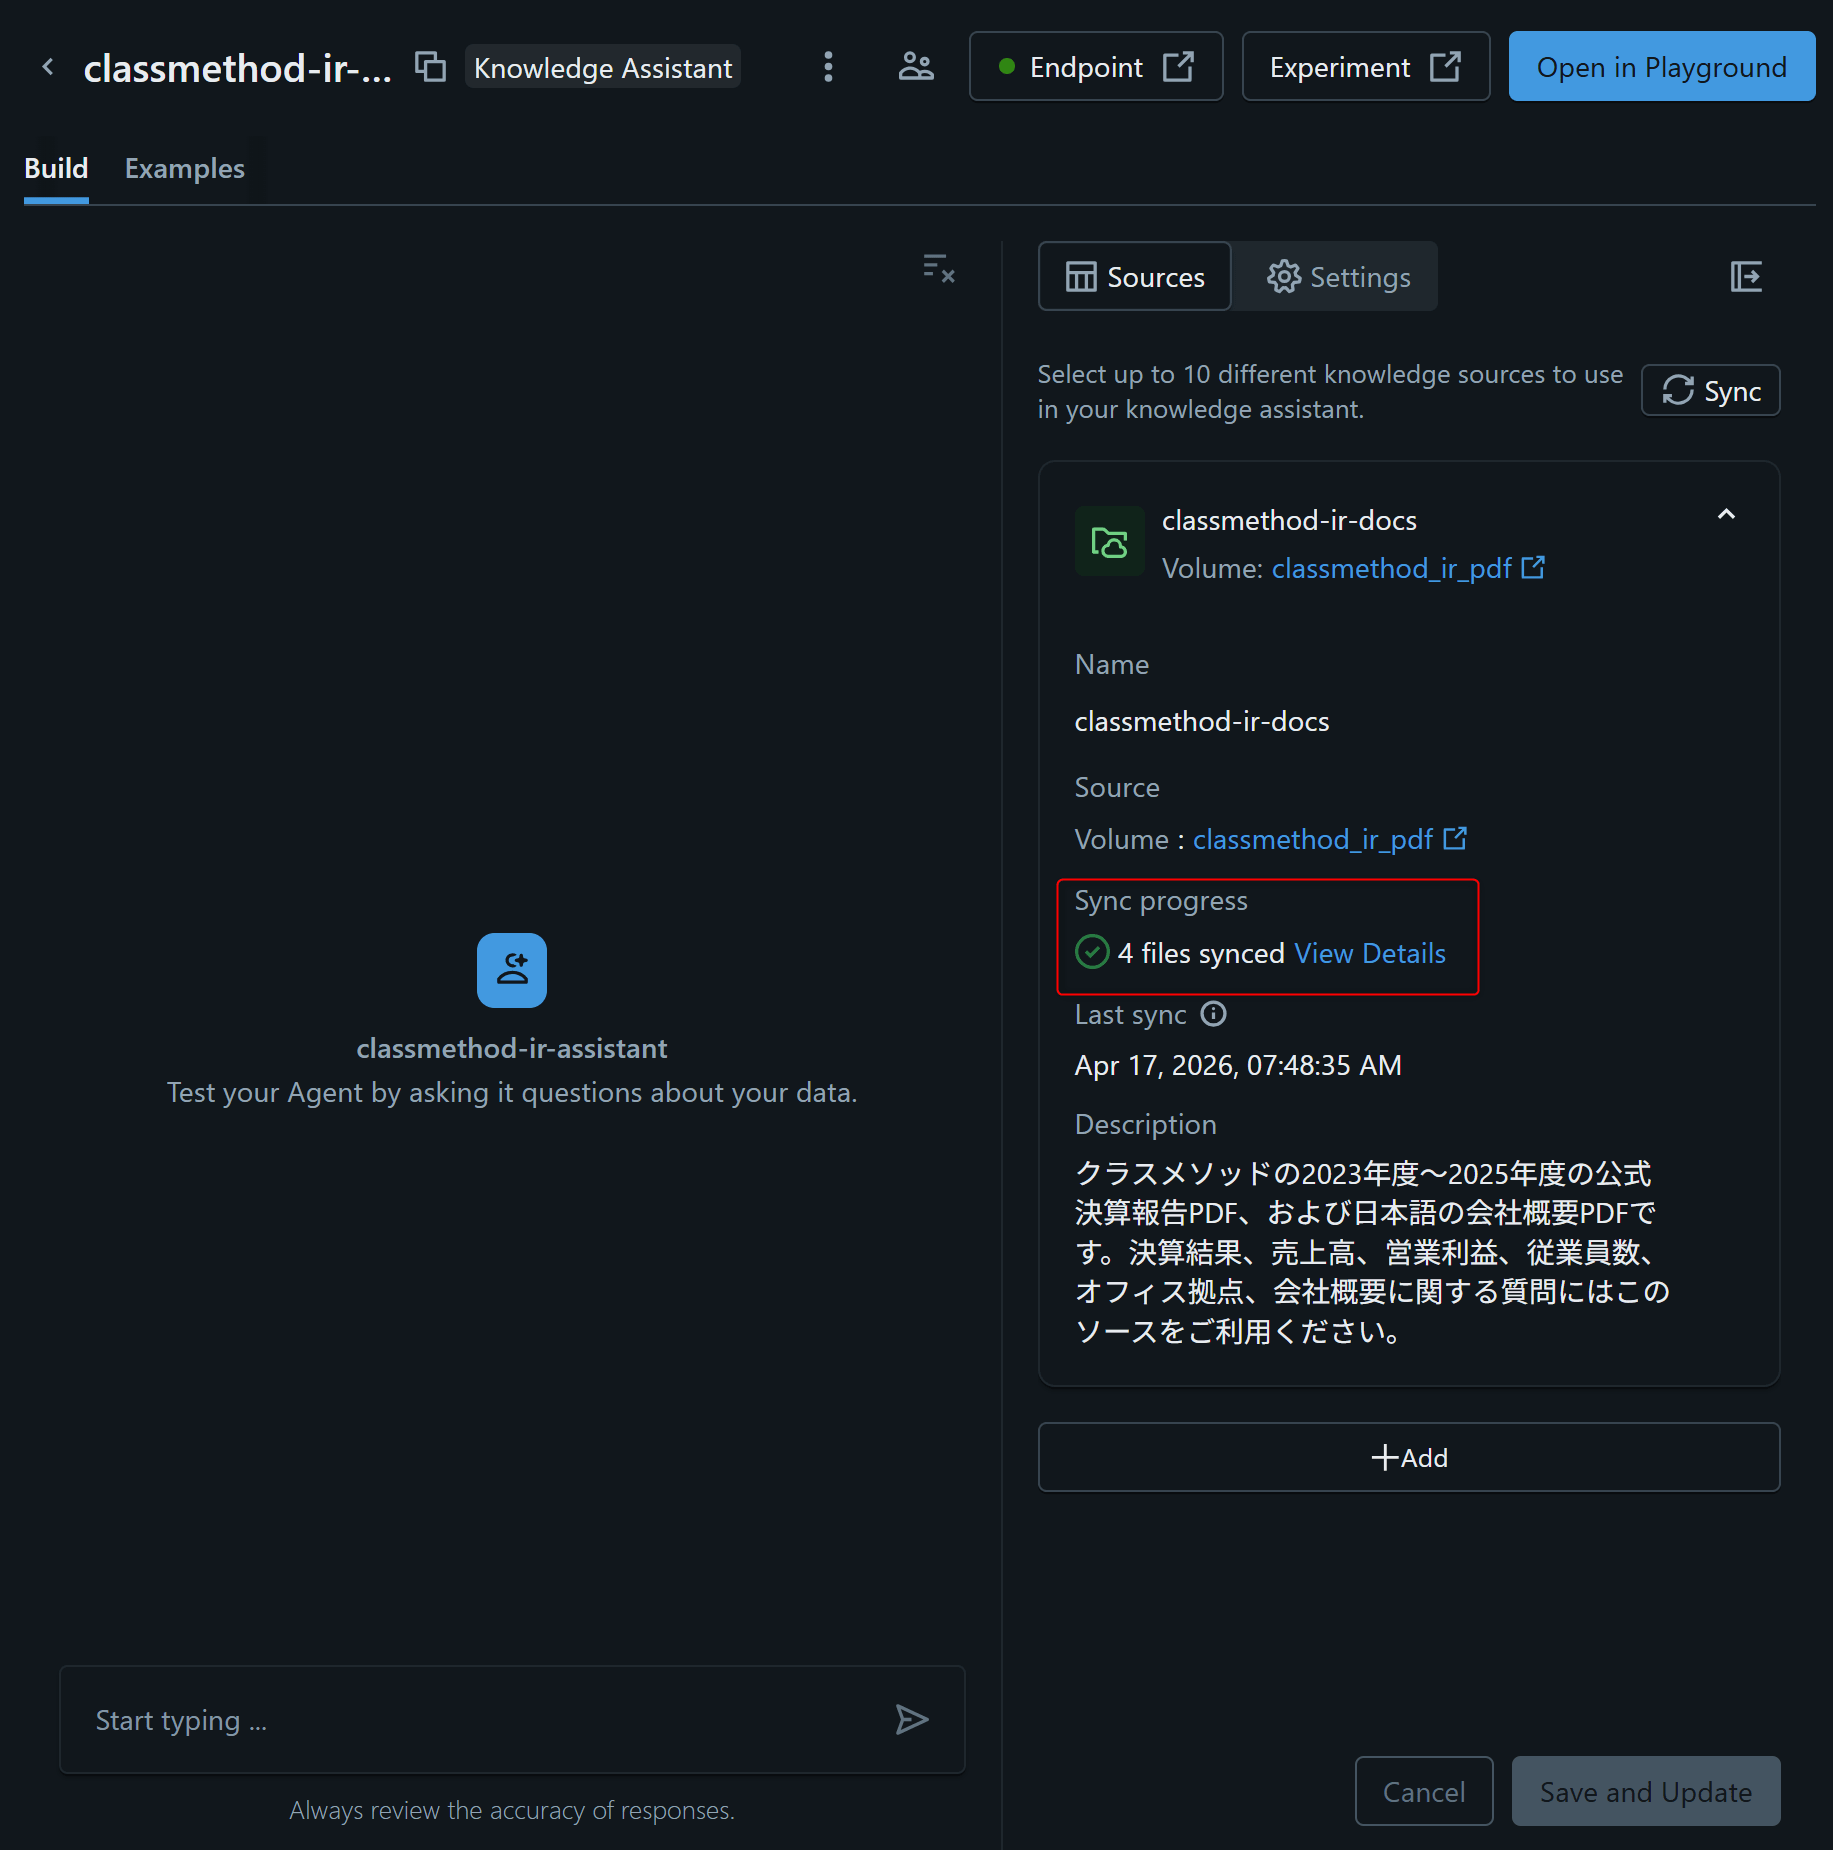Send the message with the paper plane icon
Image resolution: width=1833 pixels, height=1850 pixels.
pos(911,1720)
